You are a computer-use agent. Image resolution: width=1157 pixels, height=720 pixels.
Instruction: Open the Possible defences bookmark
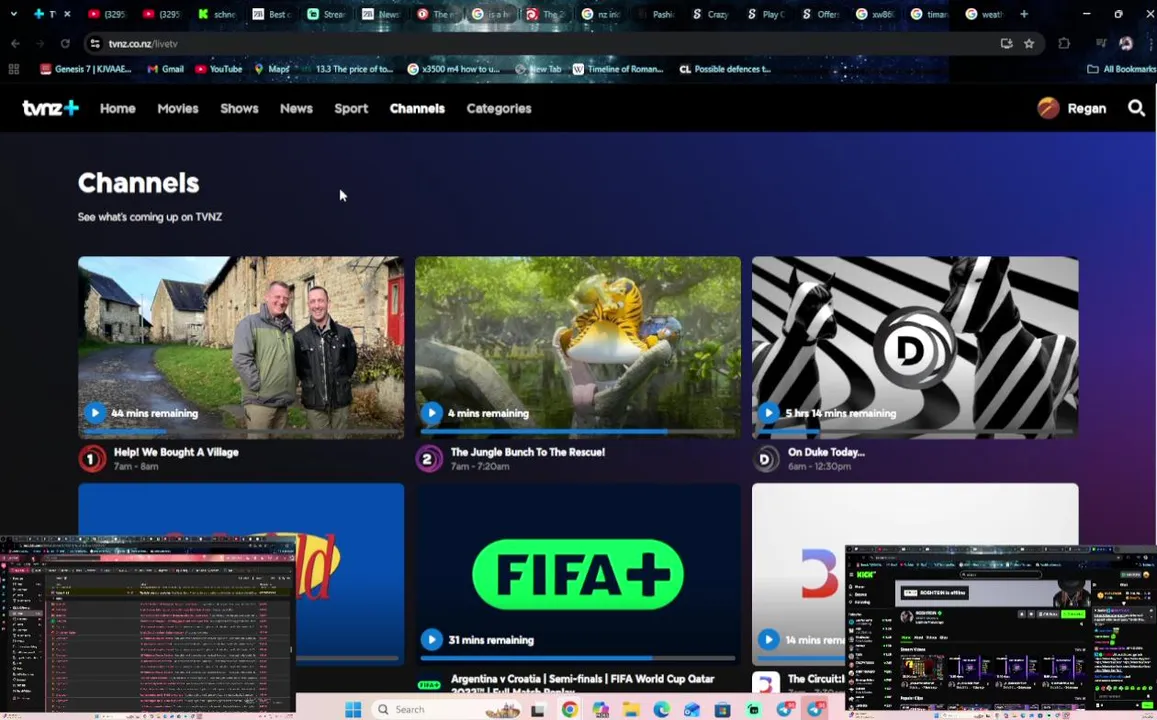725,69
